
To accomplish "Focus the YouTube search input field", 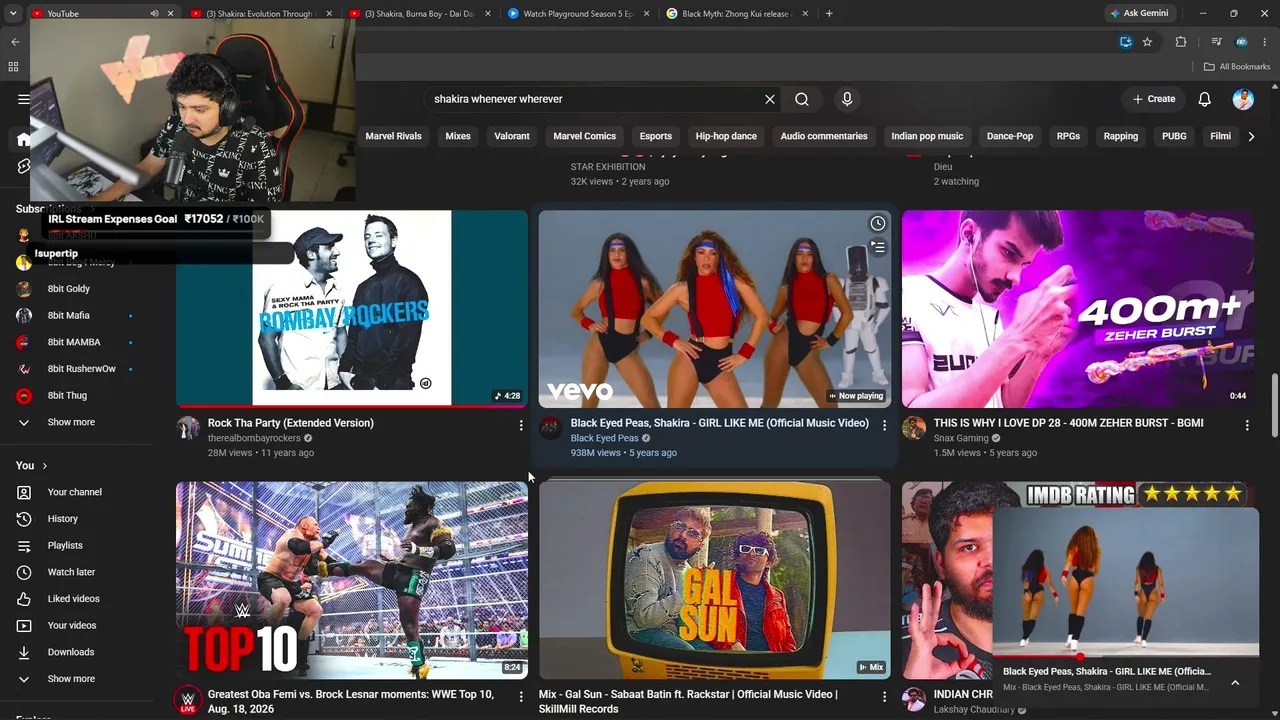I will pos(595,99).
